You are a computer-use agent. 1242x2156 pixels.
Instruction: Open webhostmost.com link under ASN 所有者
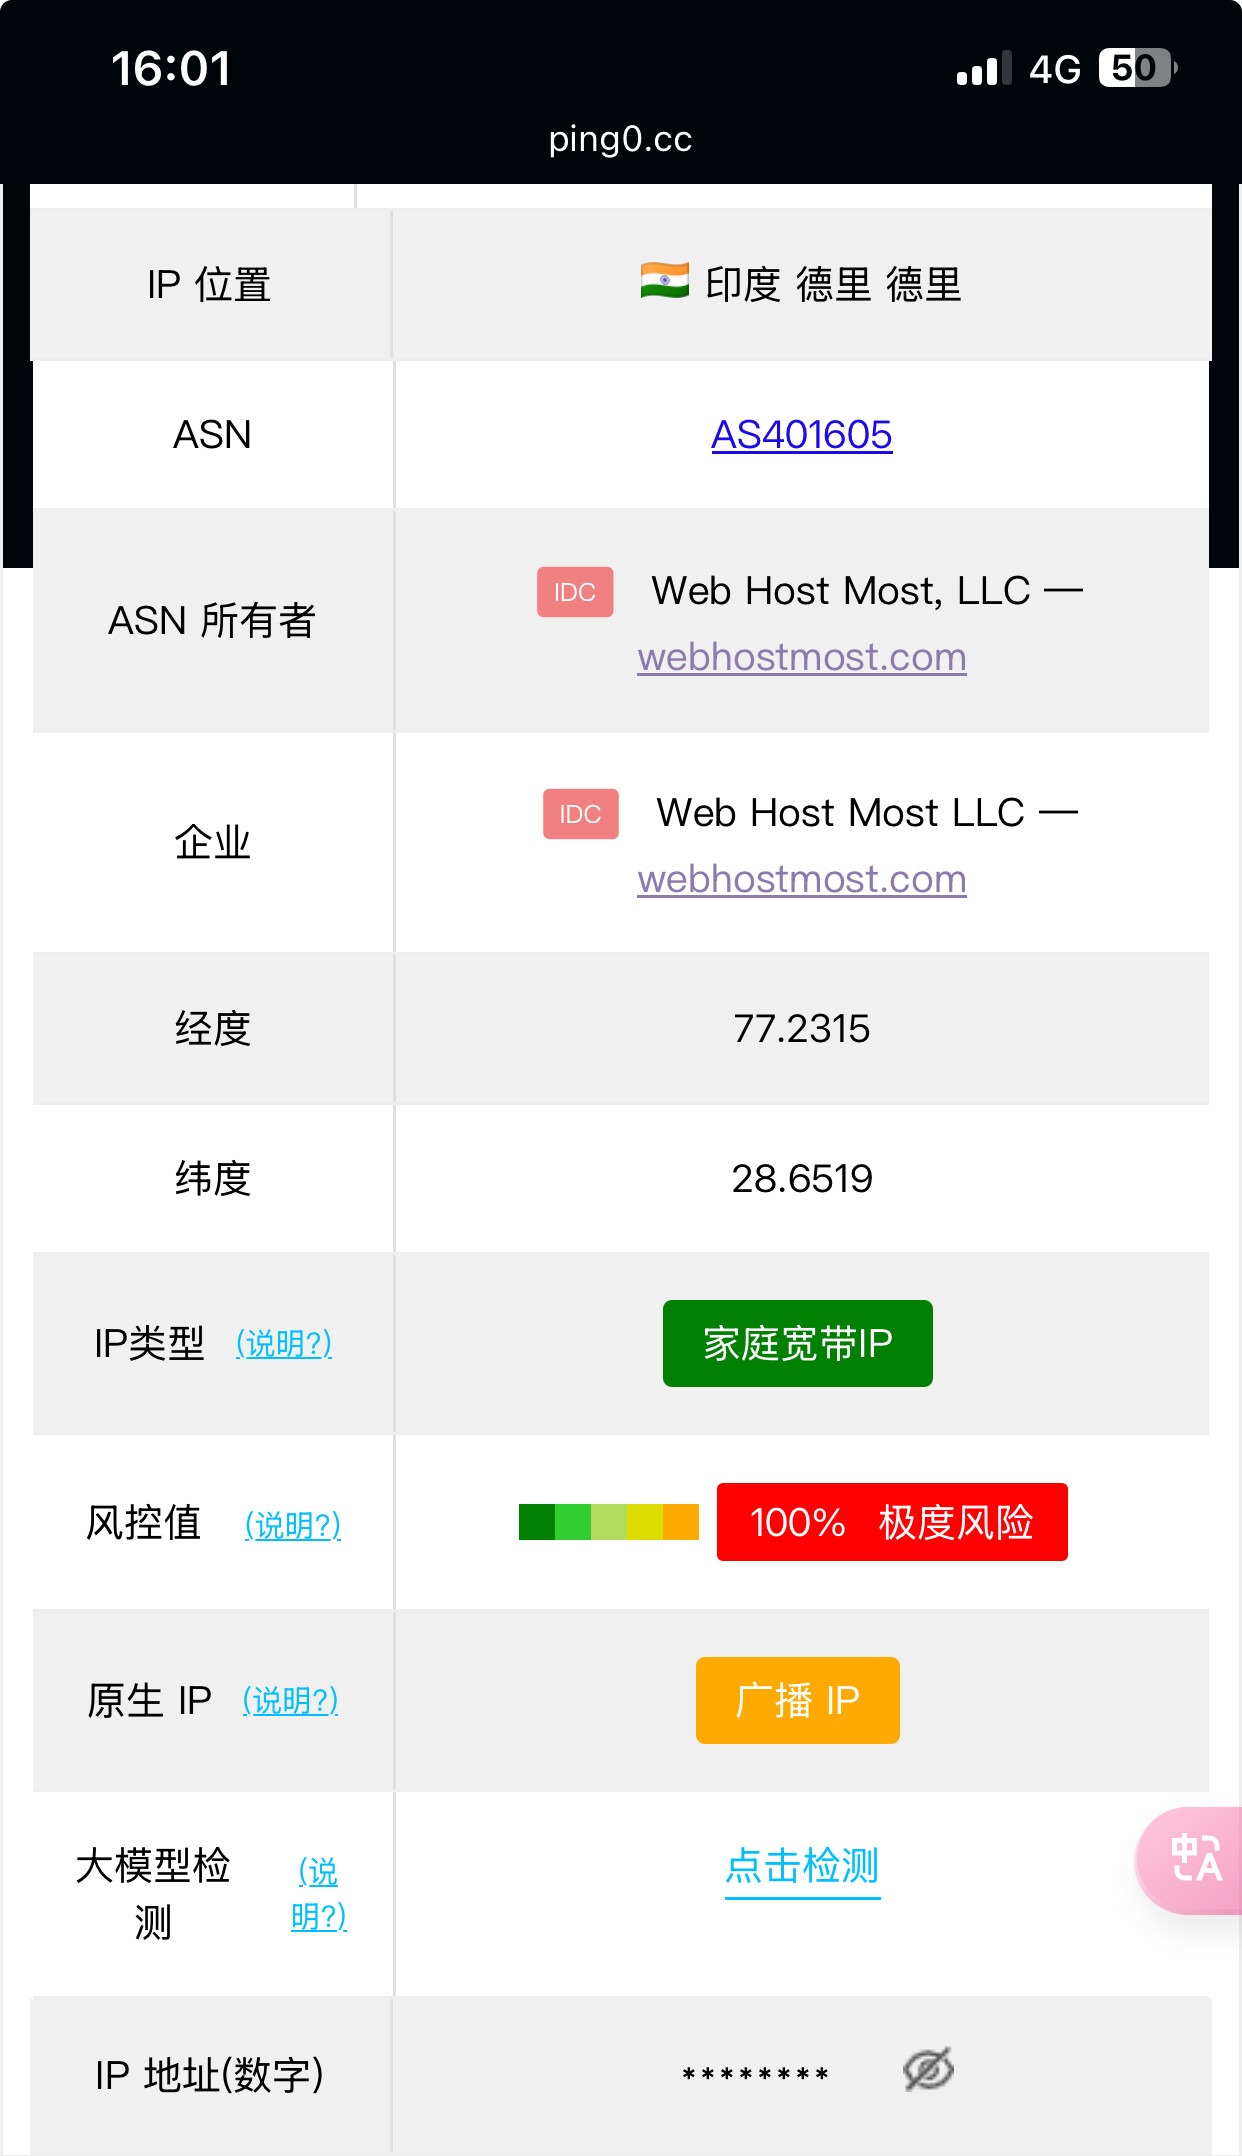[801, 657]
